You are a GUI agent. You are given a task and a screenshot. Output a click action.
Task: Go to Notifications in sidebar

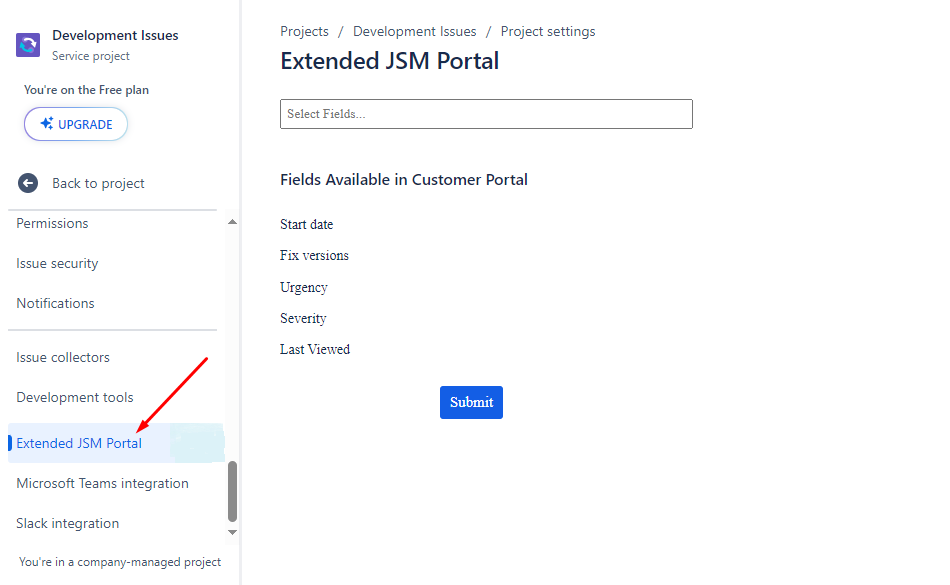click(x=55, y=303)
